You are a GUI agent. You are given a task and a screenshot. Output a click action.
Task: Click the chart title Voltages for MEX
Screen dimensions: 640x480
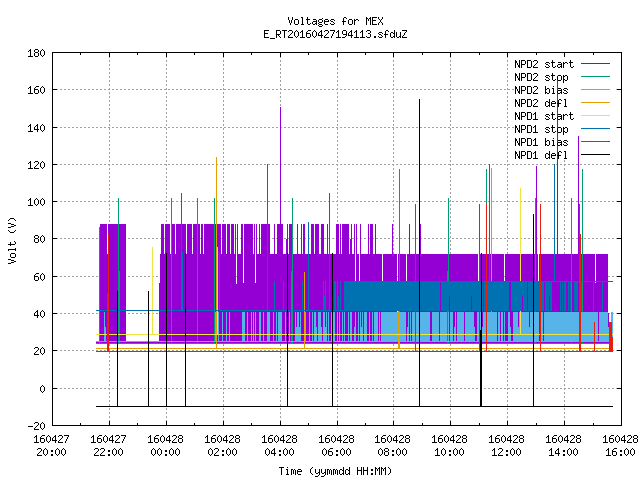[335, 21]
